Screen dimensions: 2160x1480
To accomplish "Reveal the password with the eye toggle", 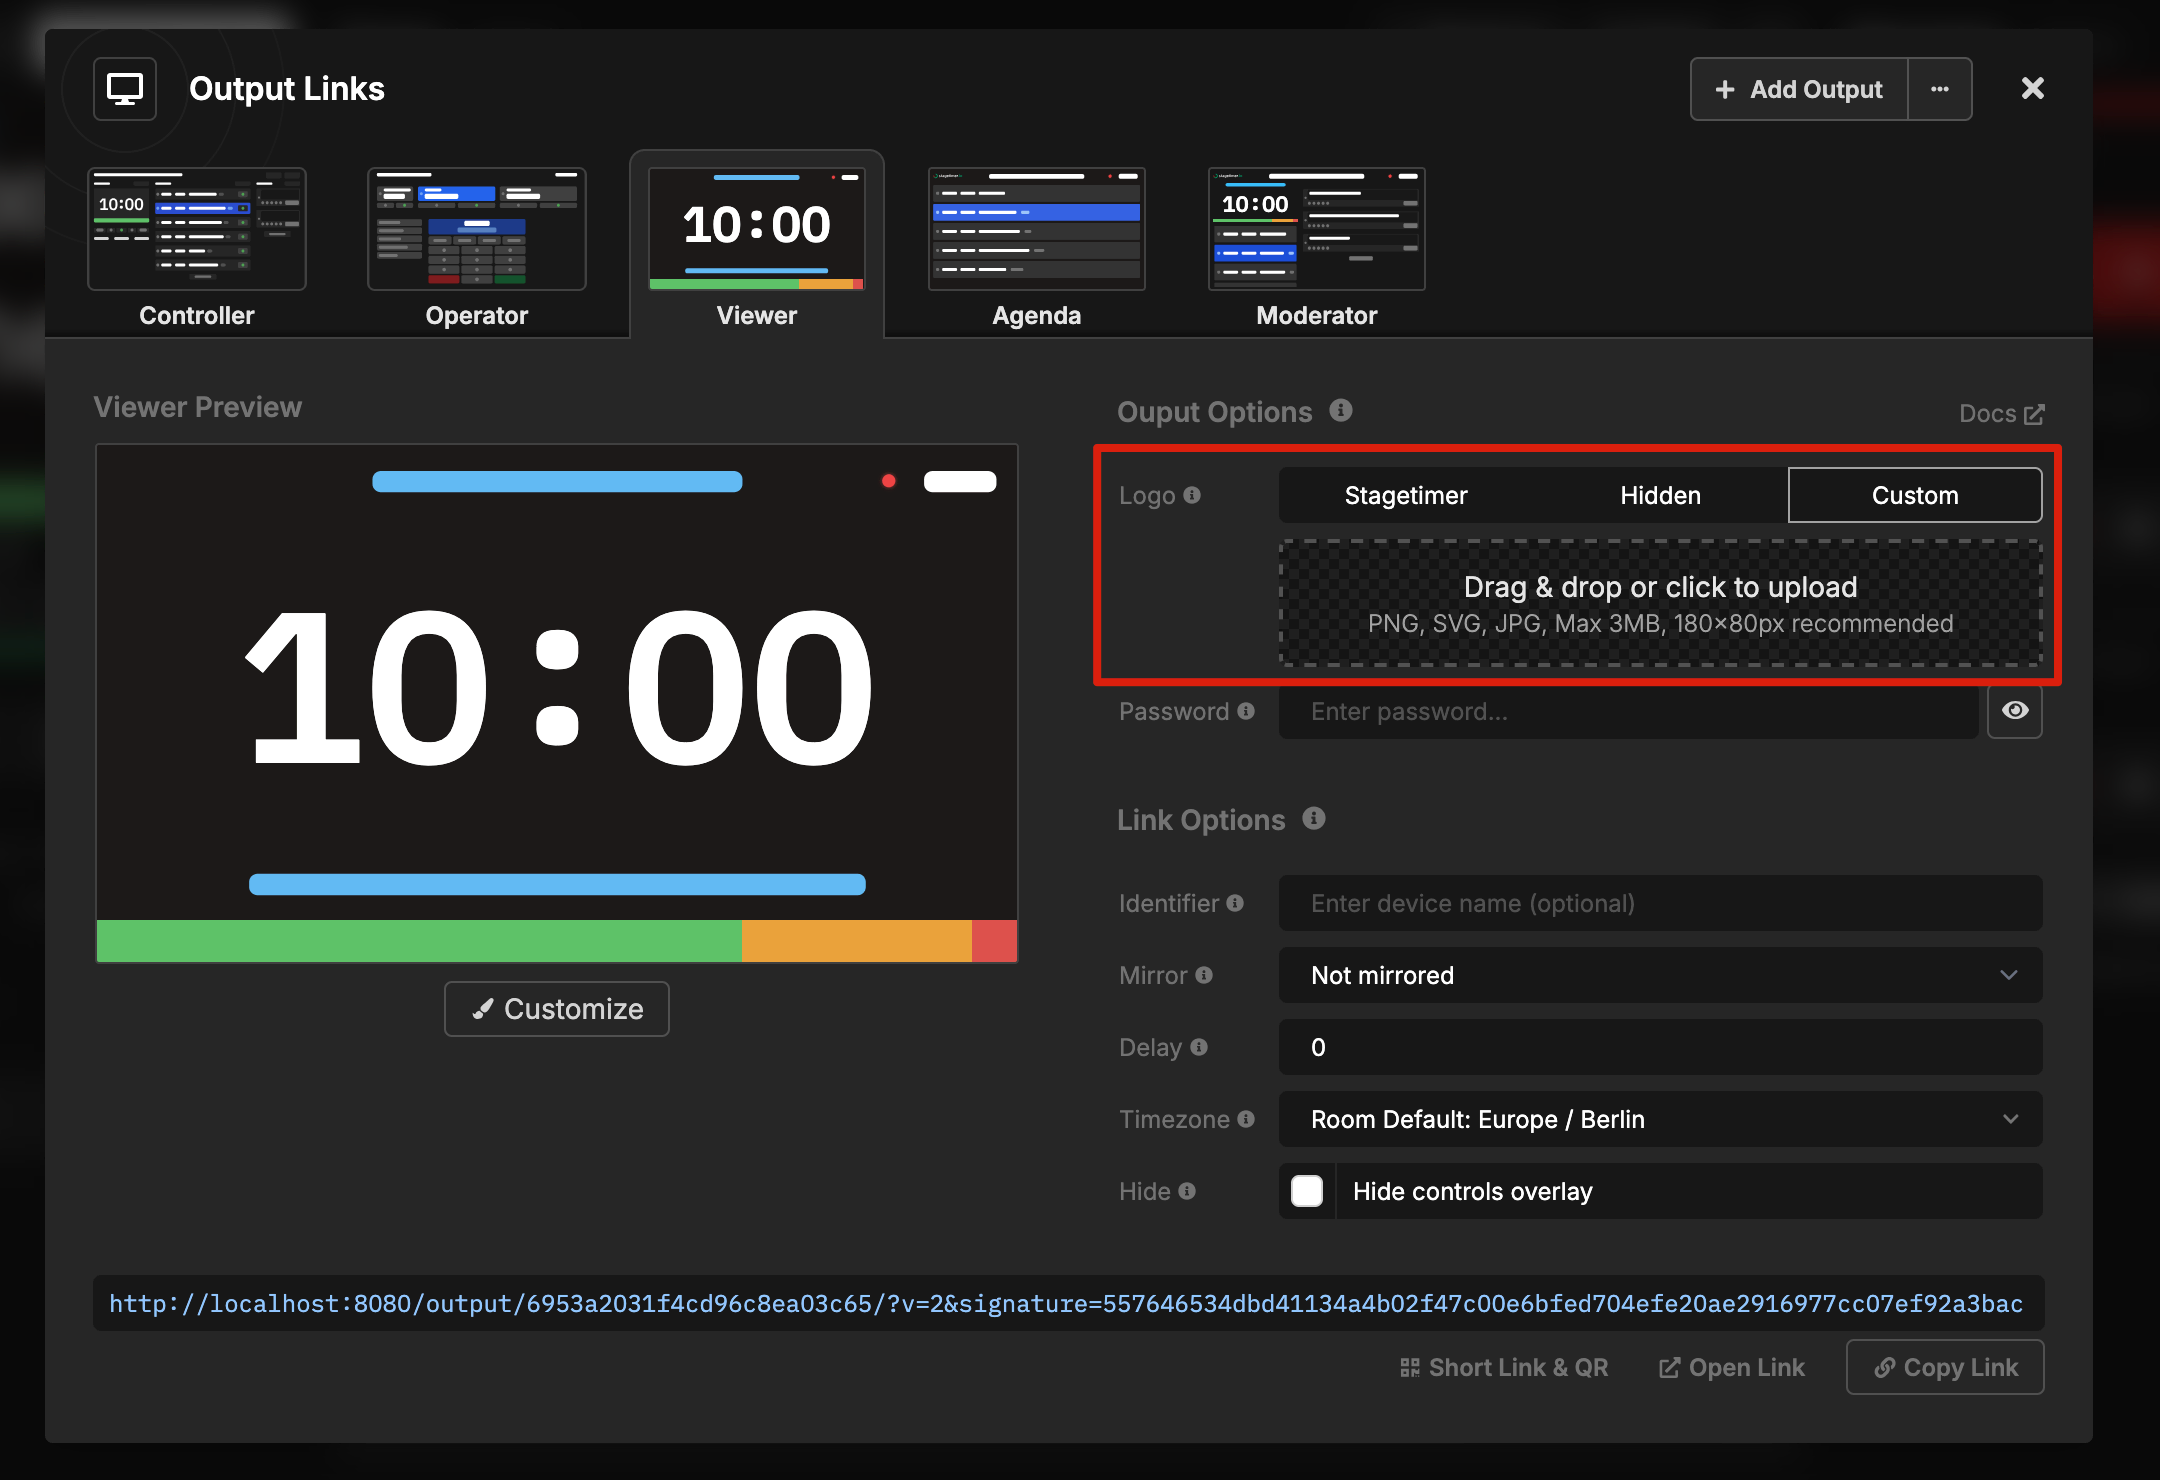I will (2015, 711).
